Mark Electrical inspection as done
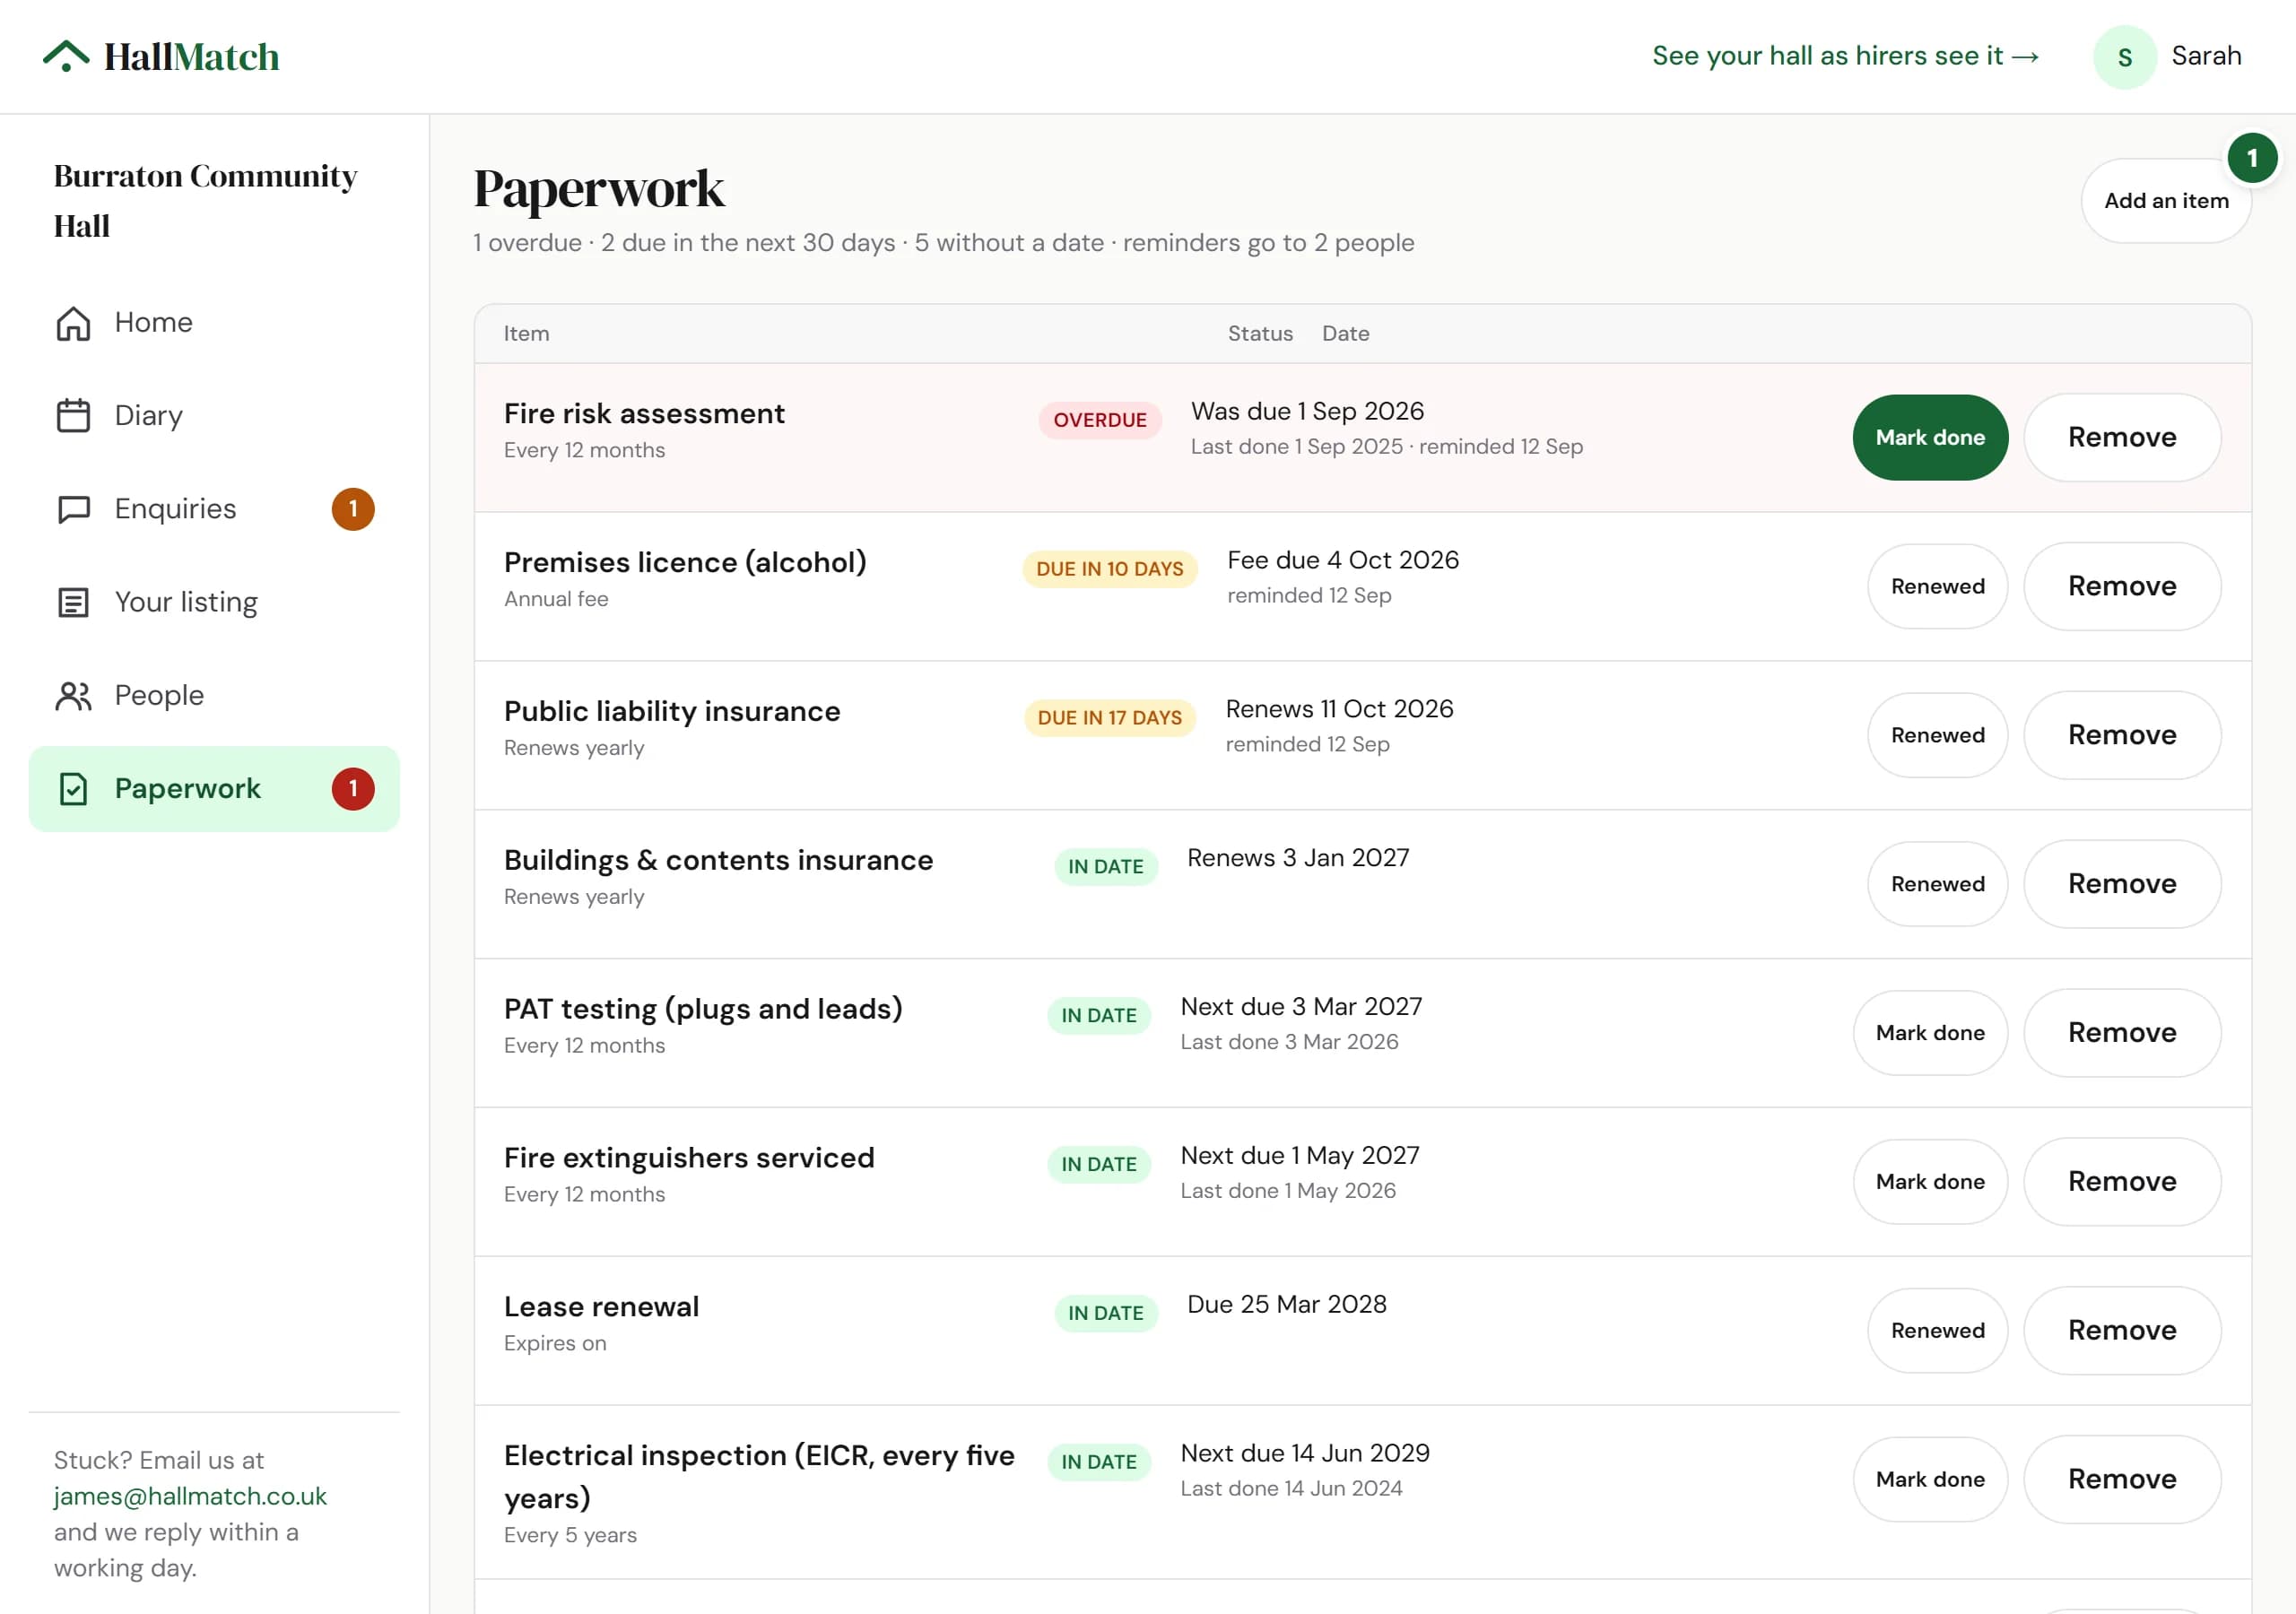 coord(1930,1481)
